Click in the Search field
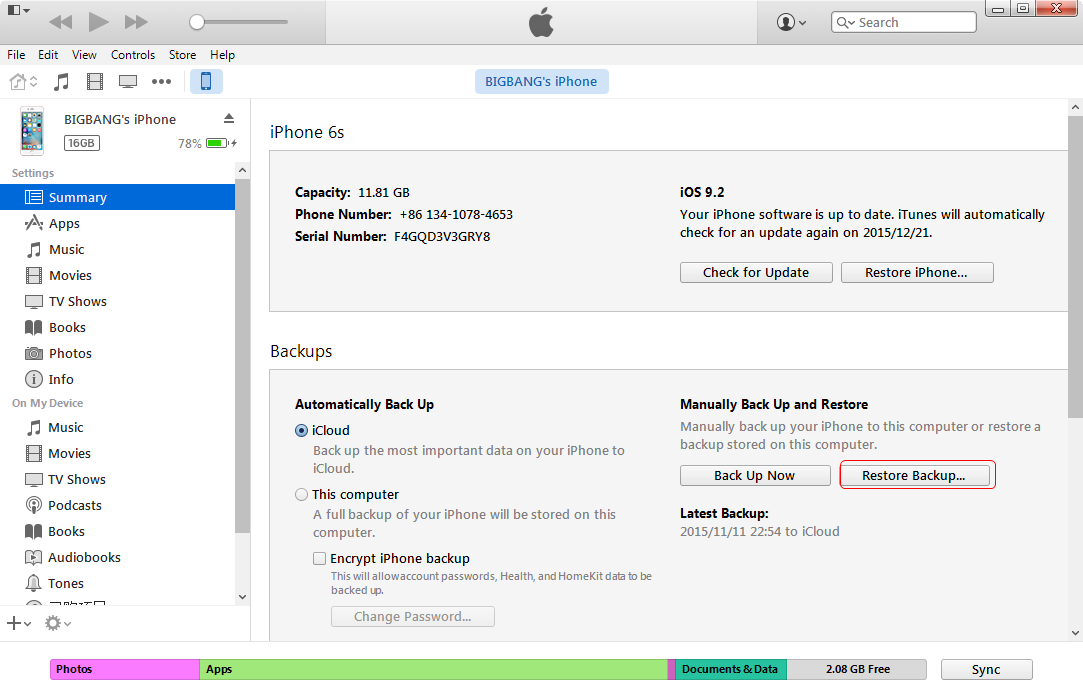Viewport: 1083px width, 697px height. pos(903,22)
